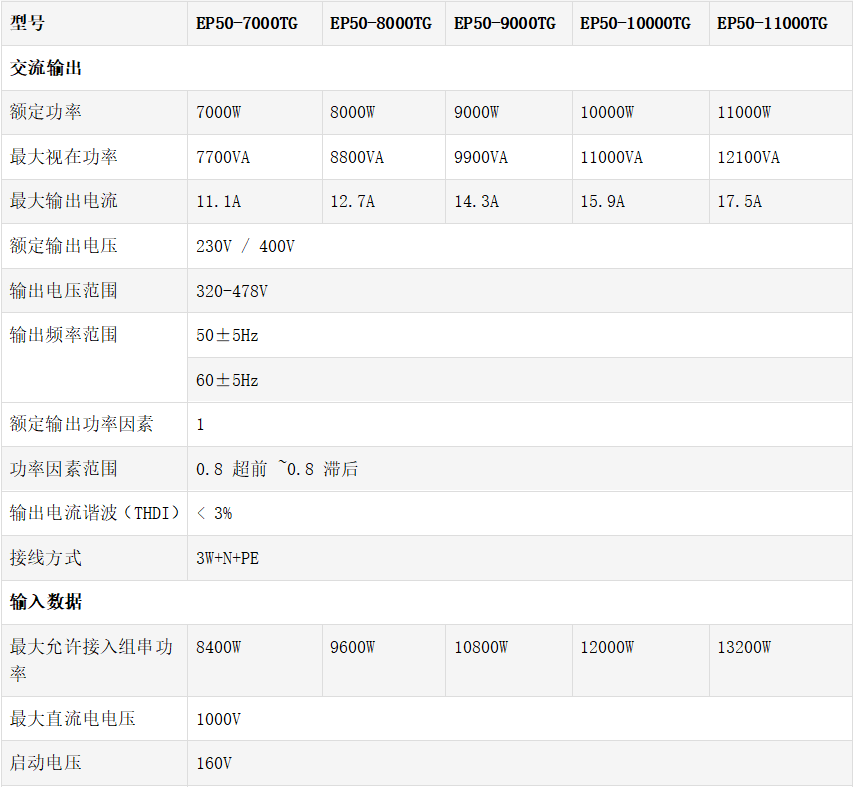Select the 输入数据 section heading

tap(46, 603)
